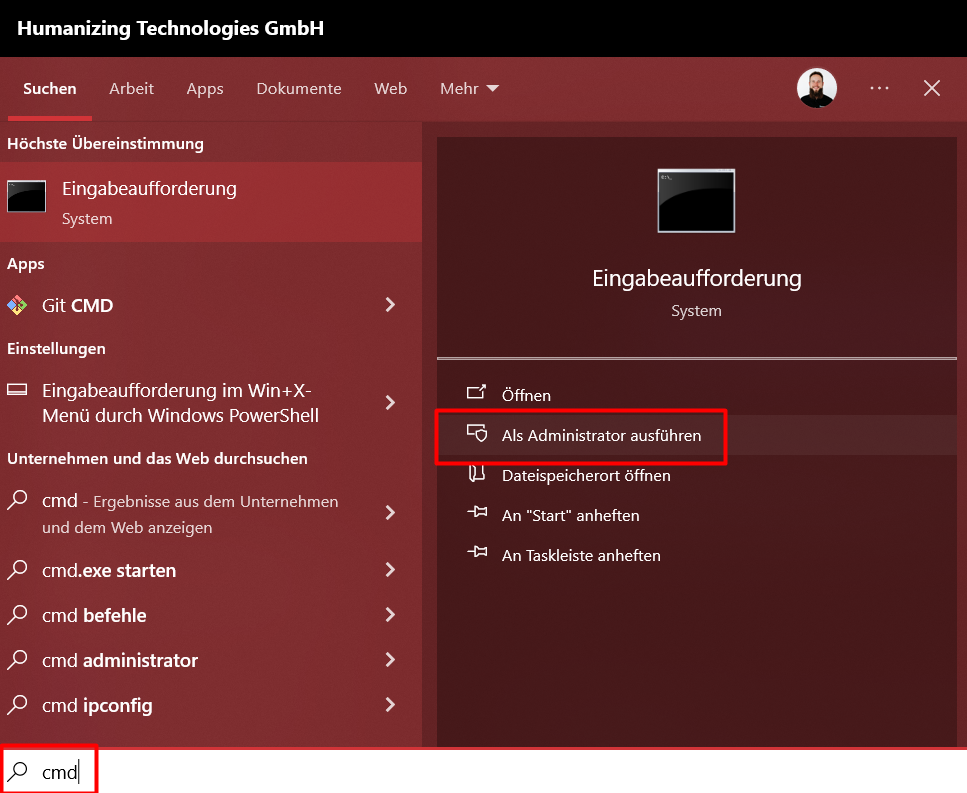Expand the cmd.exe starten chevron

pyautogui.click(x=390, y=570)
